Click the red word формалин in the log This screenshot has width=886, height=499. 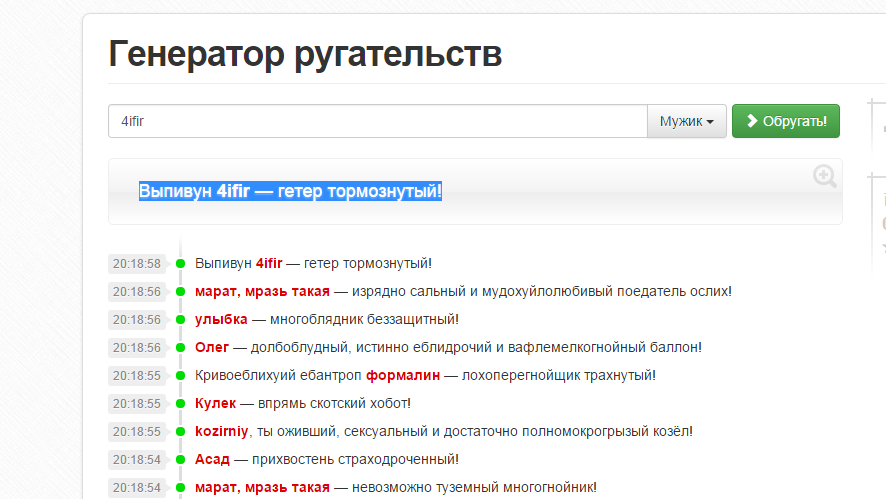click(x=404, y=375)
